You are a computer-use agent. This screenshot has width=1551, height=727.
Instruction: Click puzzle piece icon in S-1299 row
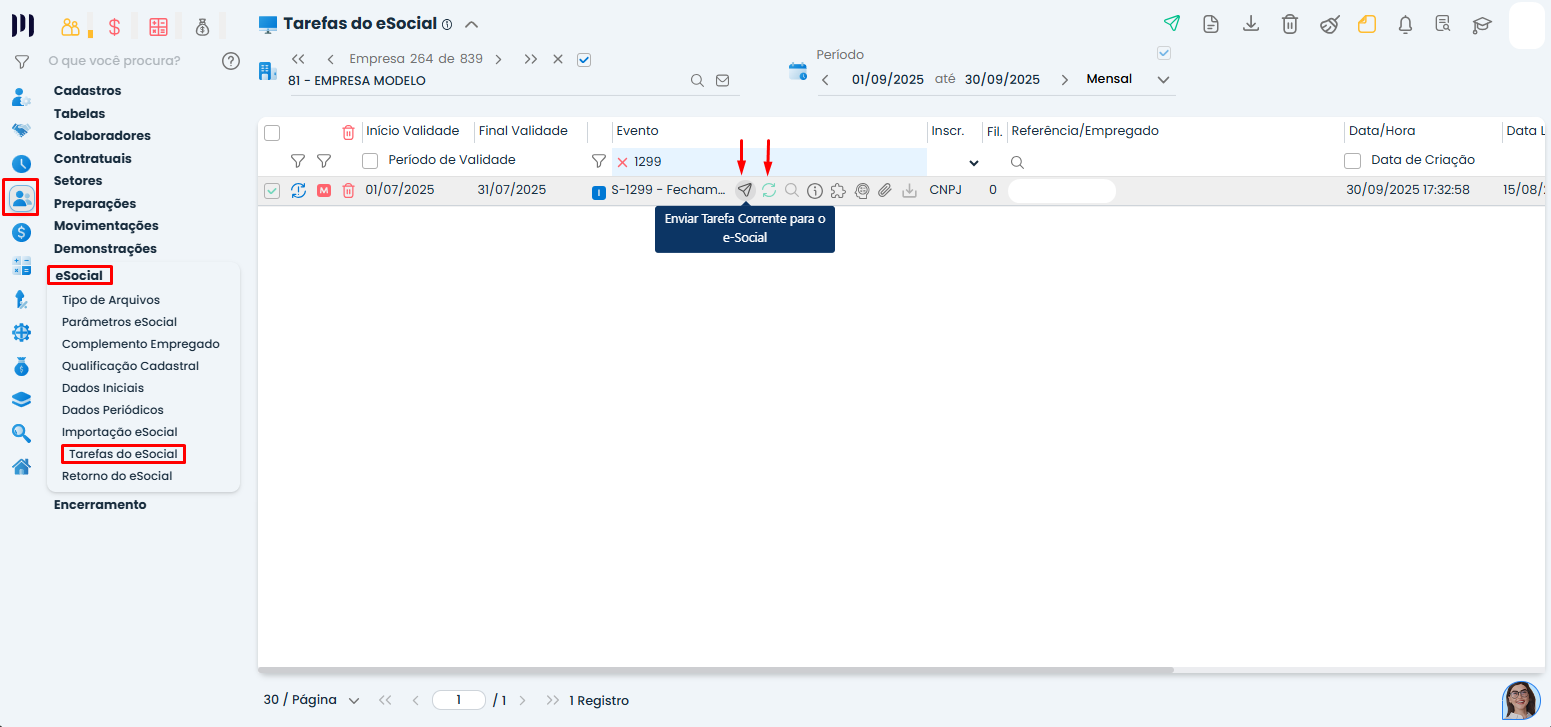[838, 190]
